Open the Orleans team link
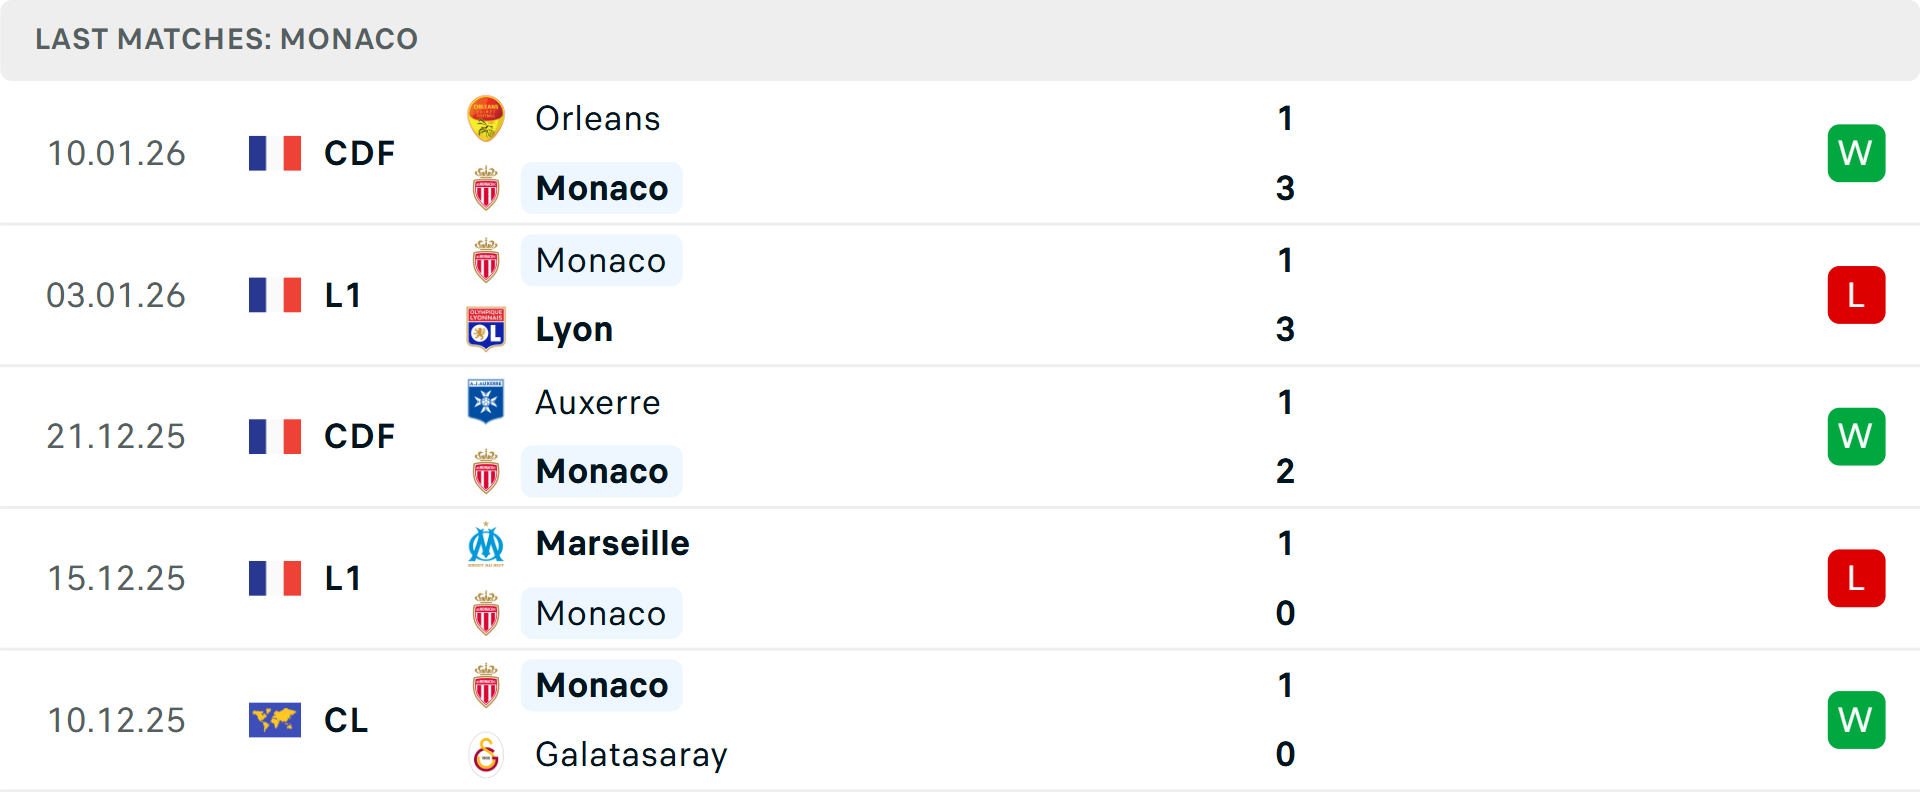 [597, 119]
